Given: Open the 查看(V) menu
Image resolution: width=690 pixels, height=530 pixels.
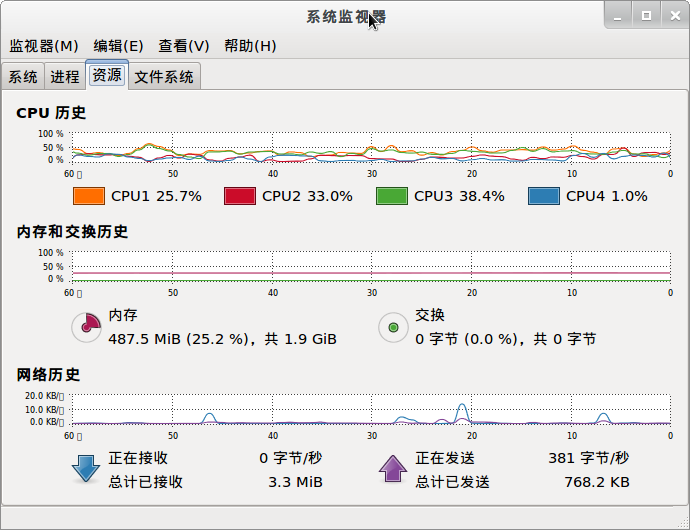Looking at the screenshot, I should coord(184,46).
